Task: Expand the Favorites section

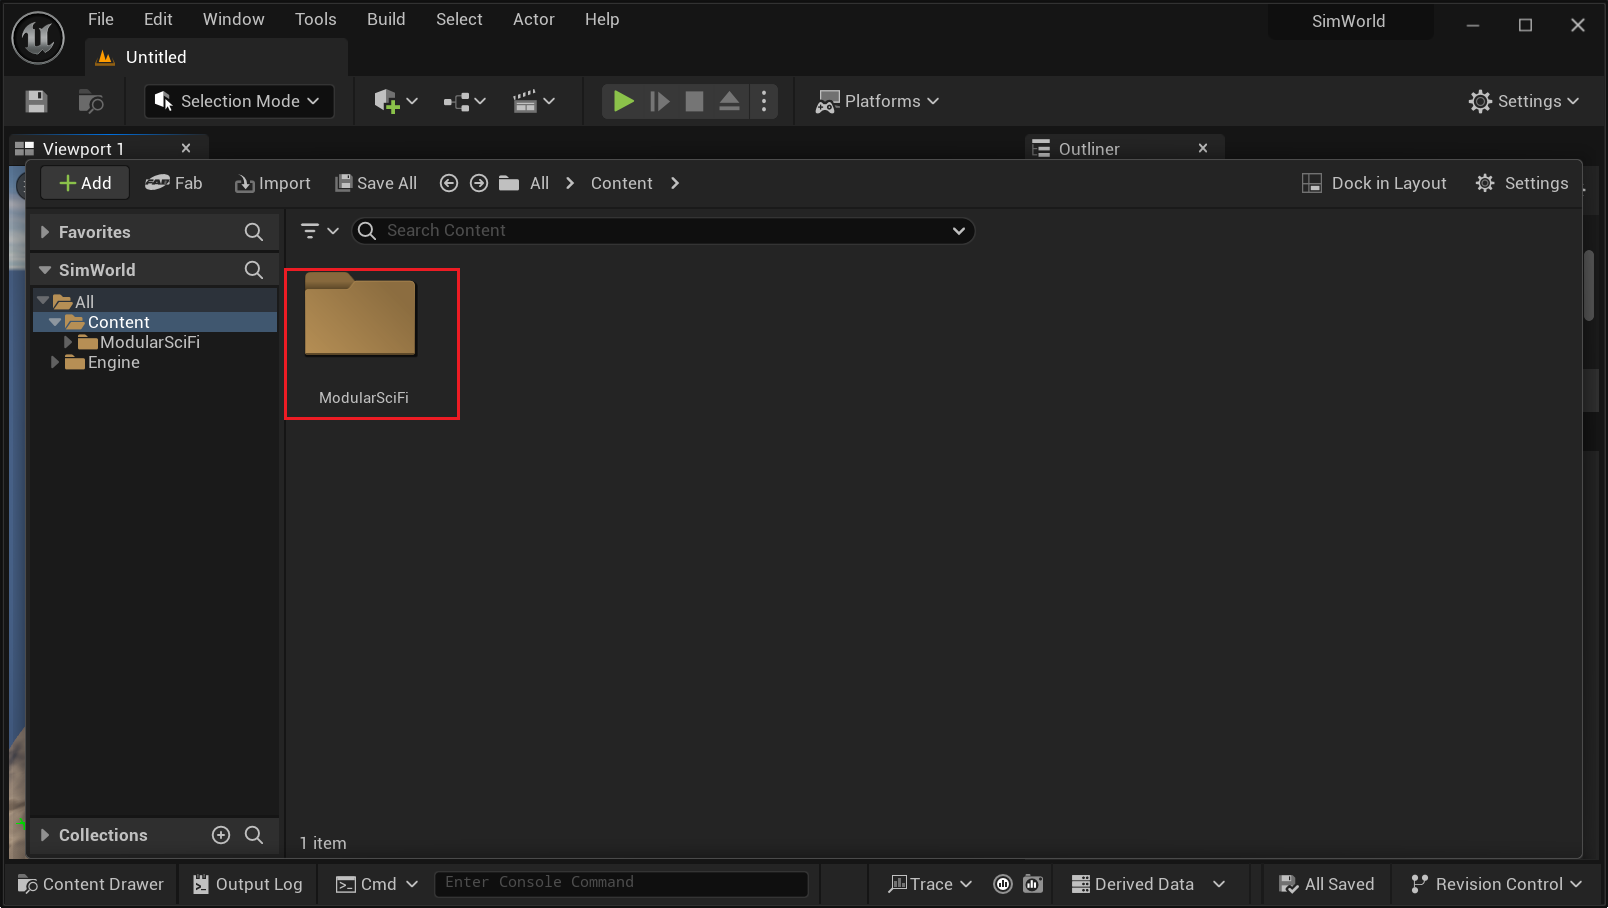Action: click(x=45, y=232)
